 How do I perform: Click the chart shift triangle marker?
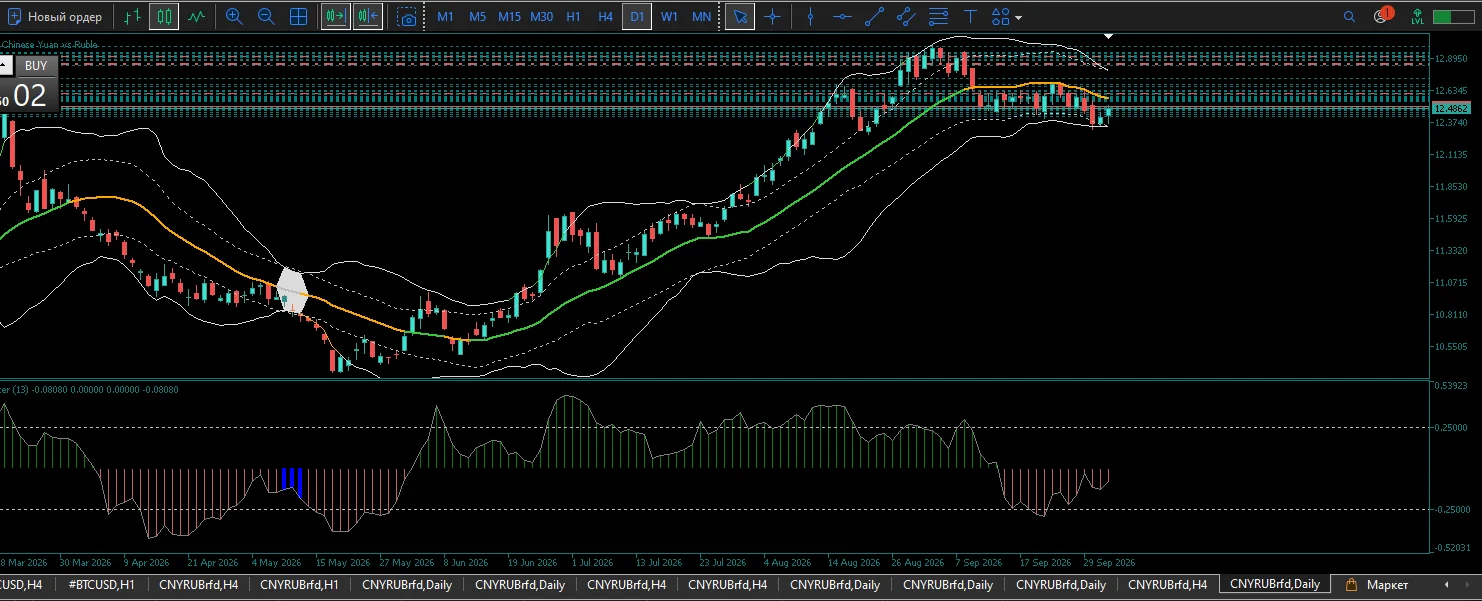[1108, 36]
